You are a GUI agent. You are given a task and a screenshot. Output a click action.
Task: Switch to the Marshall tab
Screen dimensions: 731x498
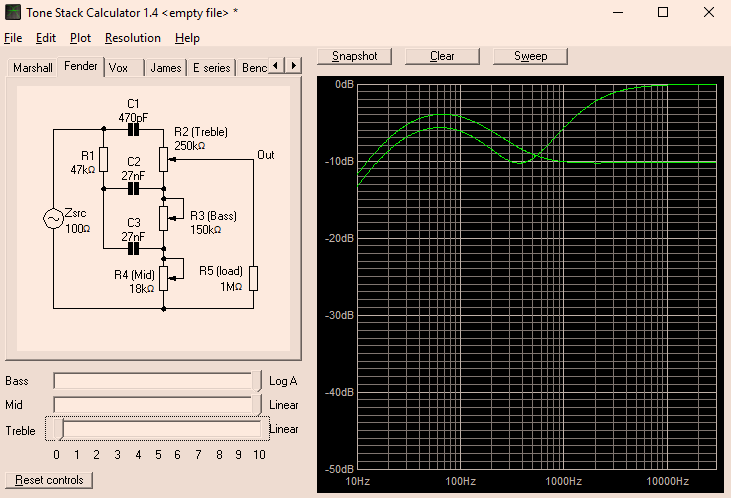pos(33,68)
